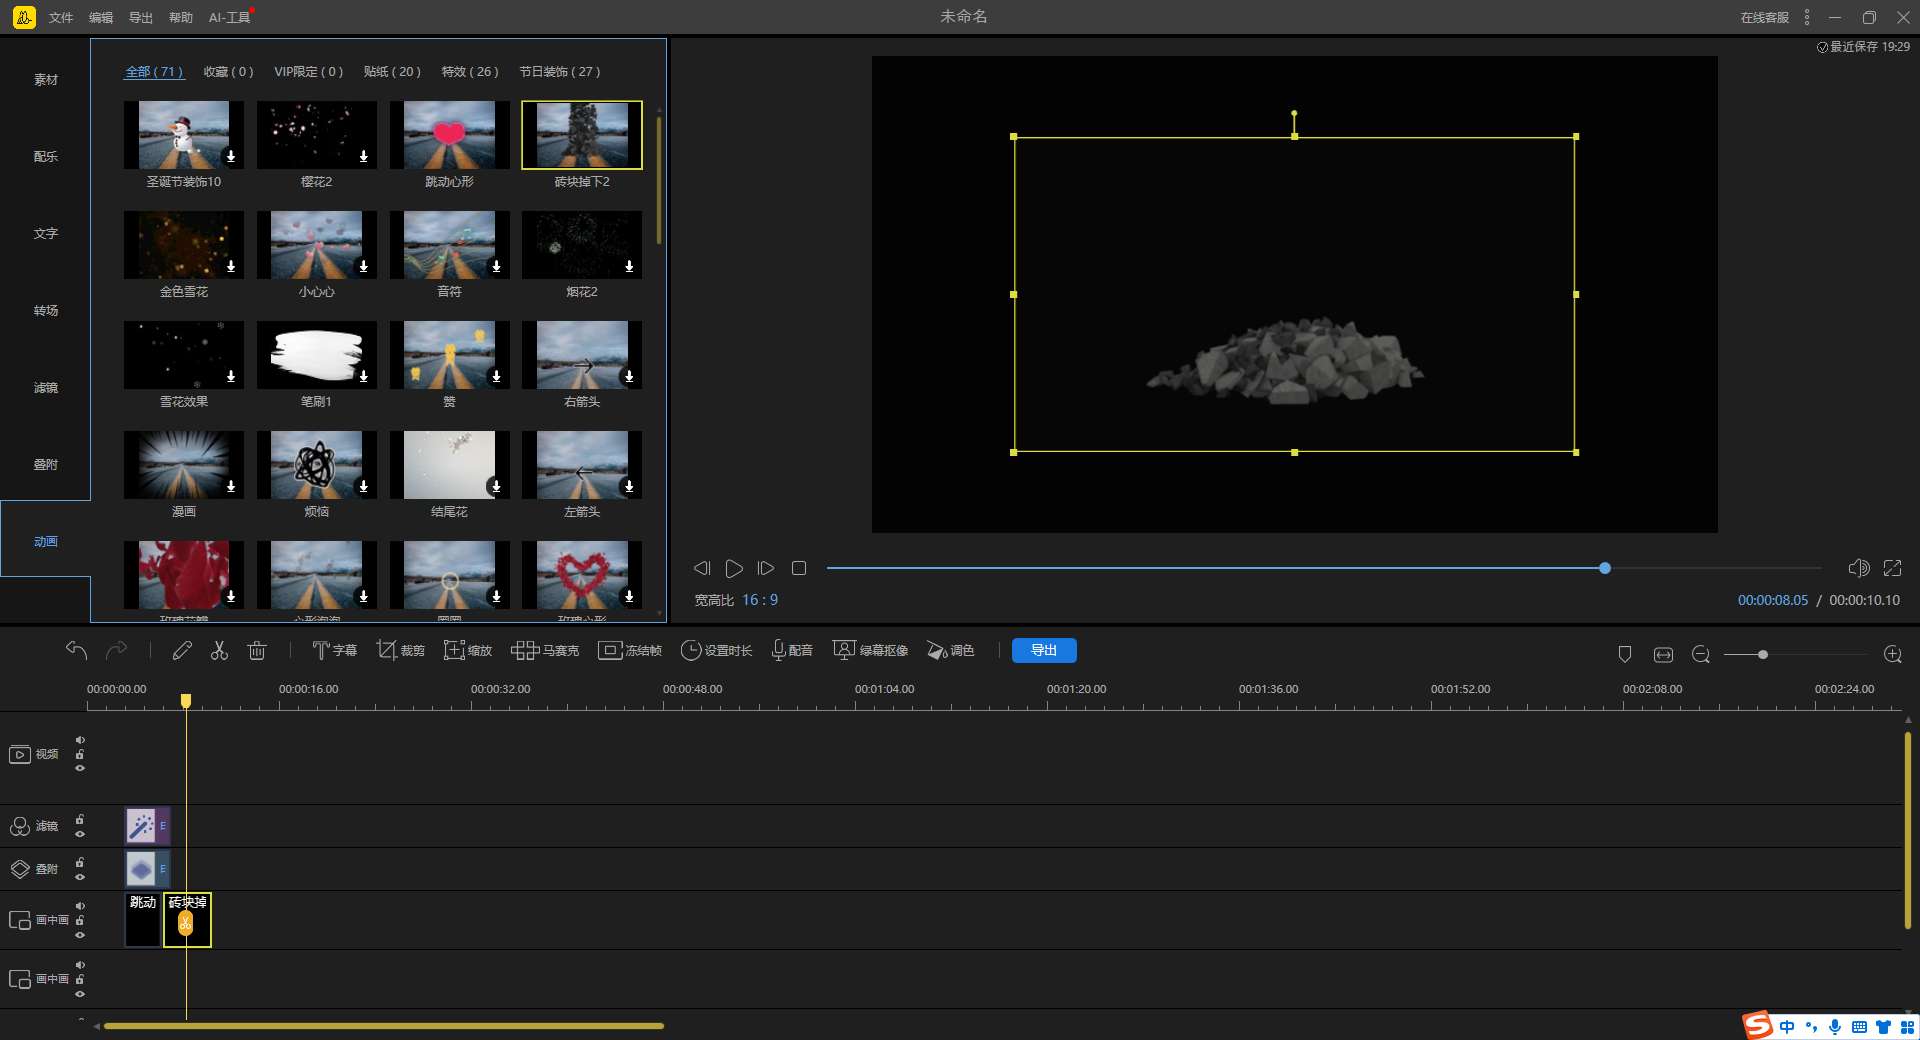
Task: Click the 在线客服 online support link
Action: click(1764, 17)
